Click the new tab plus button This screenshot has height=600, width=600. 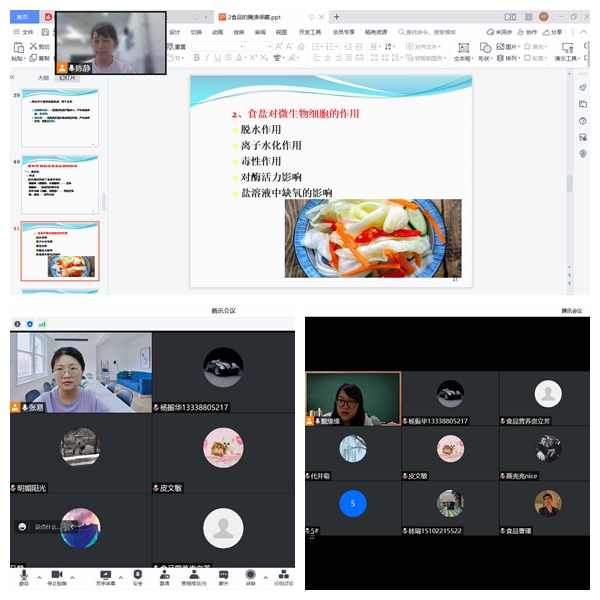click(337, 16)
